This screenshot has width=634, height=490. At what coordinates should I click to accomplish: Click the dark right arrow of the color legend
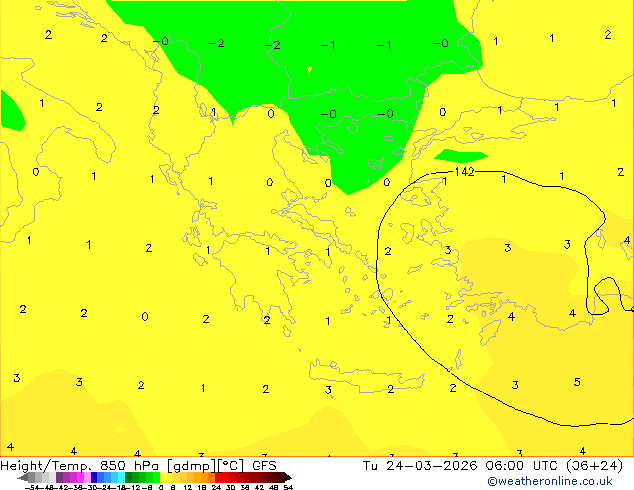[288, 477]
